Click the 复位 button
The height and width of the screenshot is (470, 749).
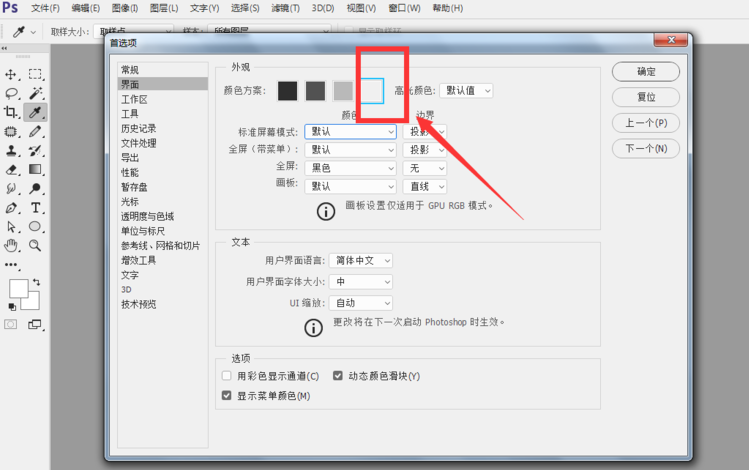coord(646,97)
